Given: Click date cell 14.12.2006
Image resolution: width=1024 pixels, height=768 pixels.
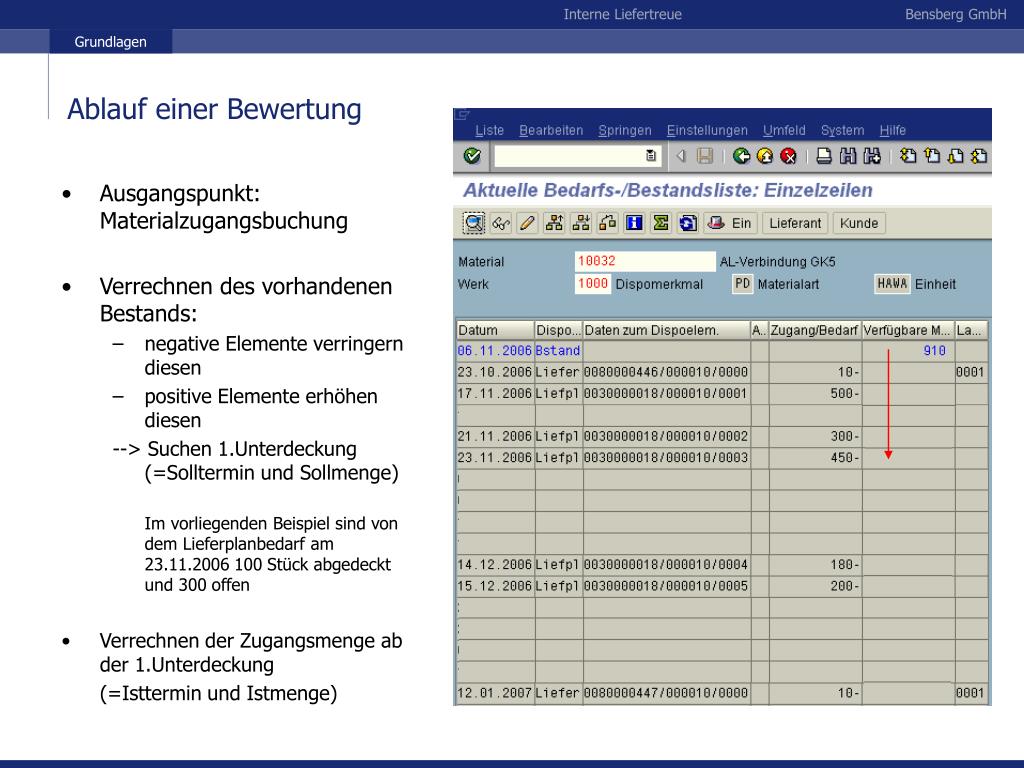Looking at the screenshot, I should (494, 564).
